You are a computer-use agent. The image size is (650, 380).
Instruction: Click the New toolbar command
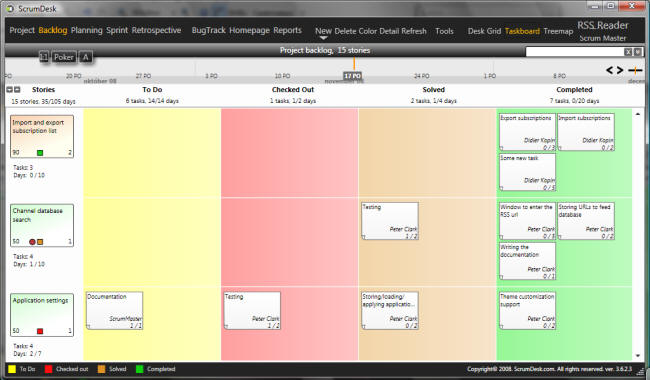323,31
